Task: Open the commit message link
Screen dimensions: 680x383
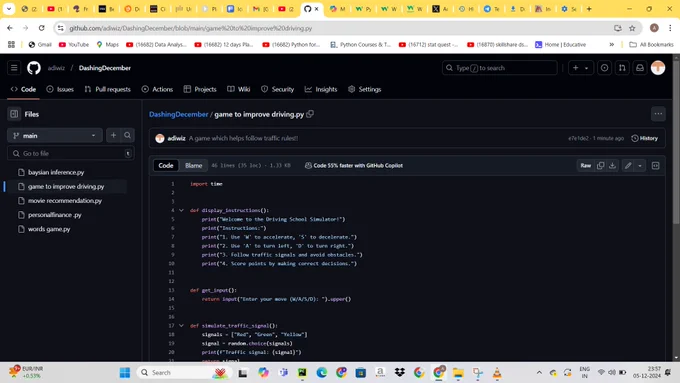Action: [243, 138]
